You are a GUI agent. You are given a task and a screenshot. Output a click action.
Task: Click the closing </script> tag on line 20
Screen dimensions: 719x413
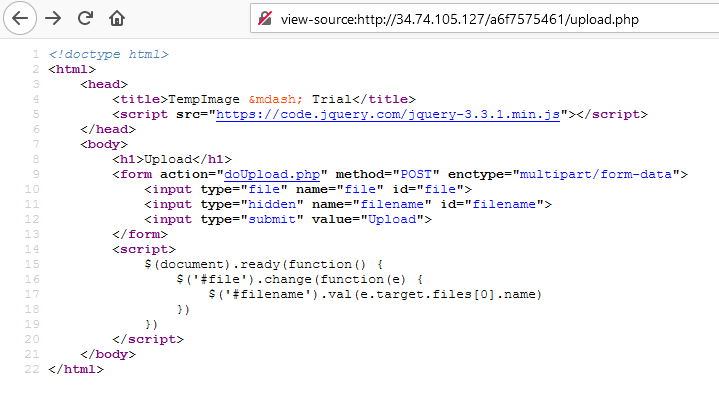[x=148, y=339]
